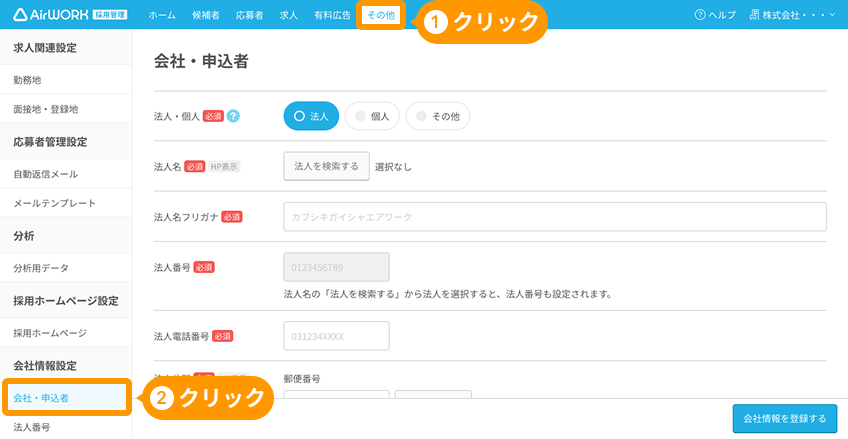This screenshot has width=848, height=439.
Task: Open 採用ホームページ sidebar item
Action: pyautogui.click(x=66, y=333)
